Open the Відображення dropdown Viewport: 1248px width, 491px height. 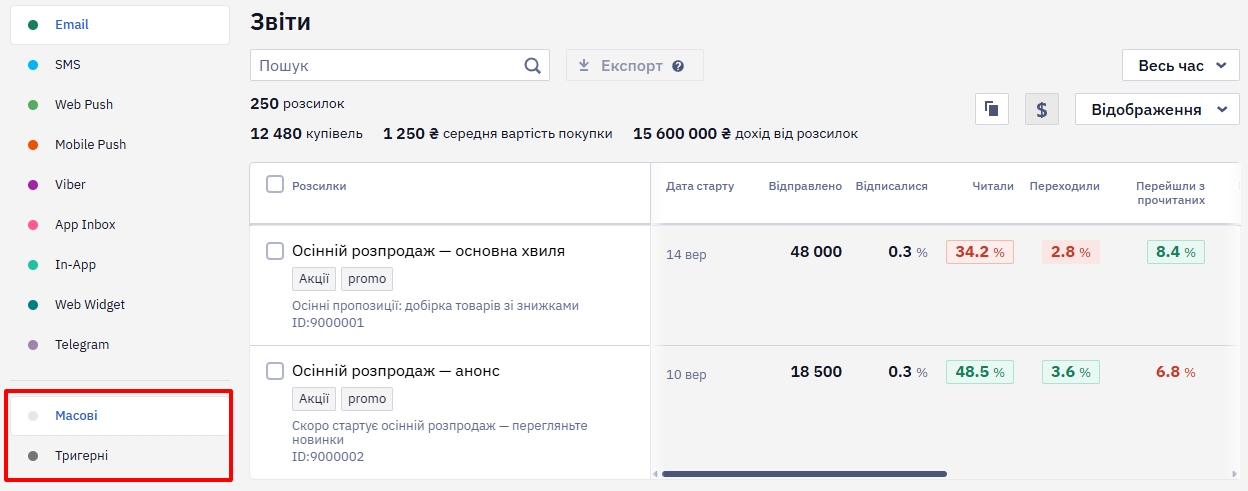(1157, 109)
